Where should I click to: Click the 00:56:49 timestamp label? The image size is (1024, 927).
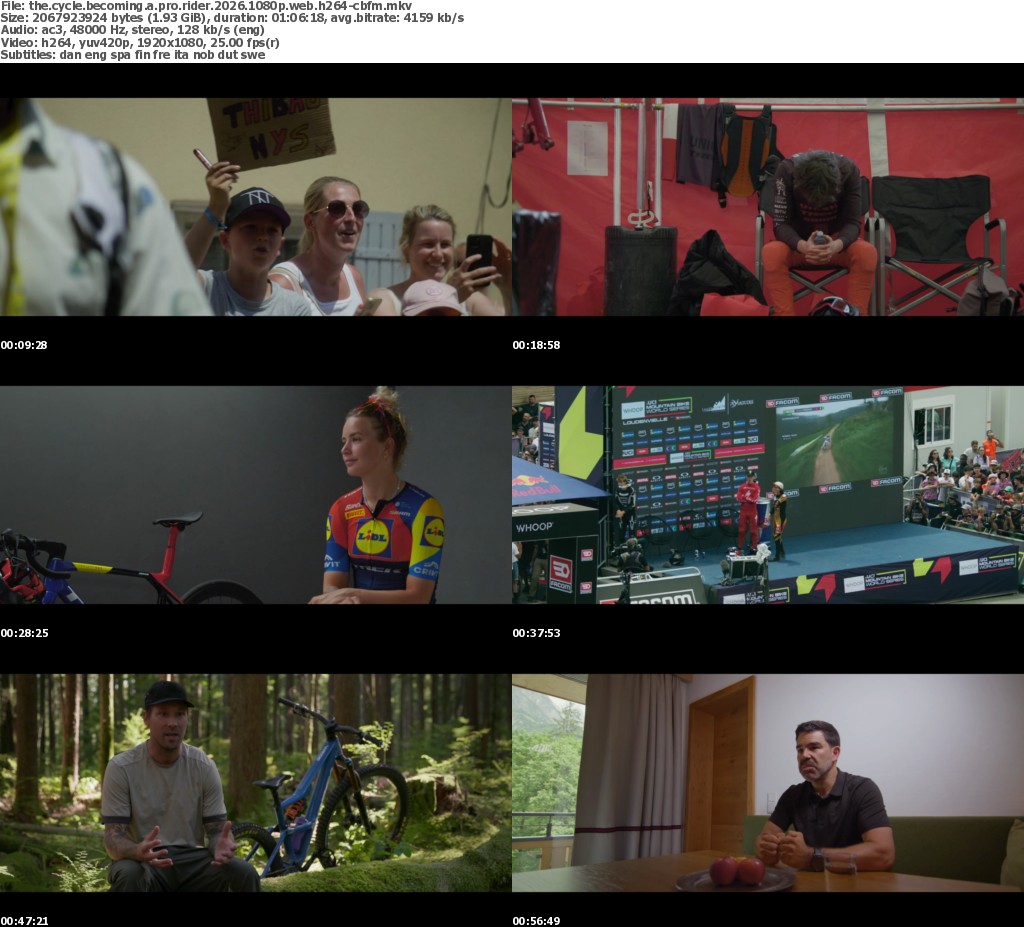(536, 920)
